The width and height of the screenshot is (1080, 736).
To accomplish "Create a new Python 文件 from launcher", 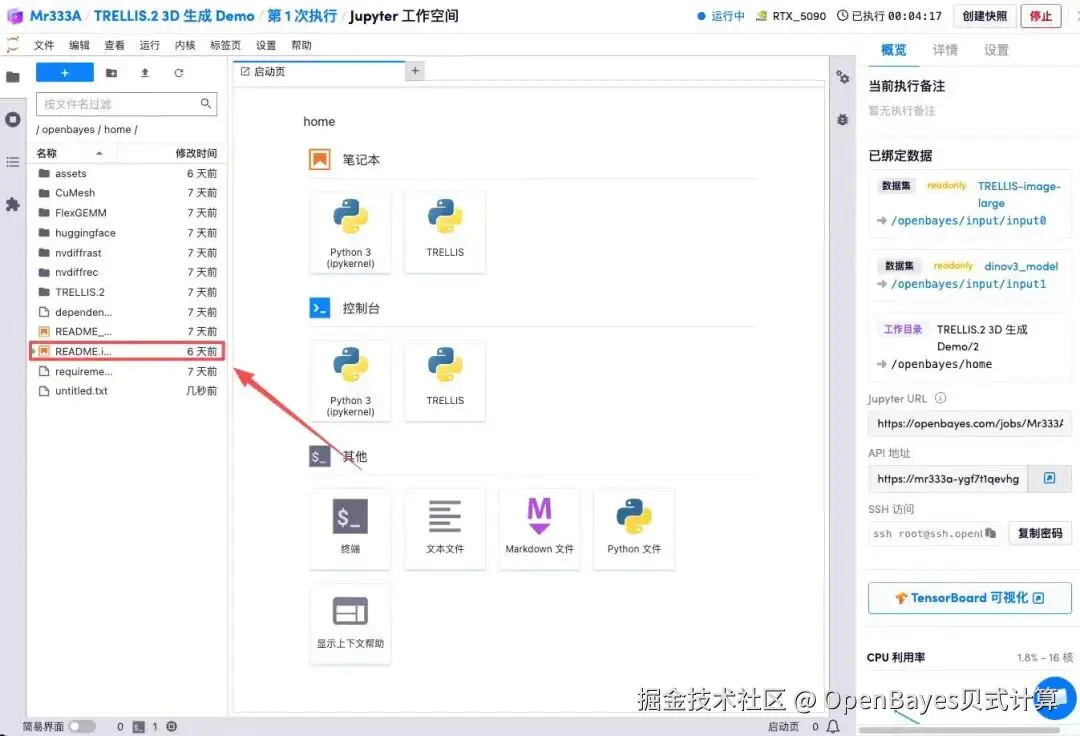I will tap(633, 528).
